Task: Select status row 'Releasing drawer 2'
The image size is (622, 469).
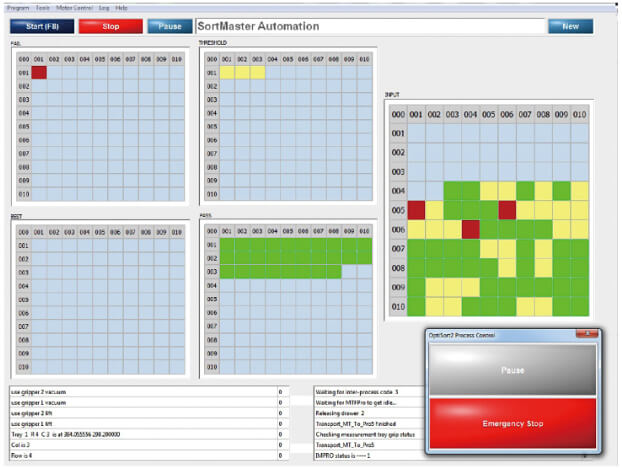Action: tap(370, 413)
